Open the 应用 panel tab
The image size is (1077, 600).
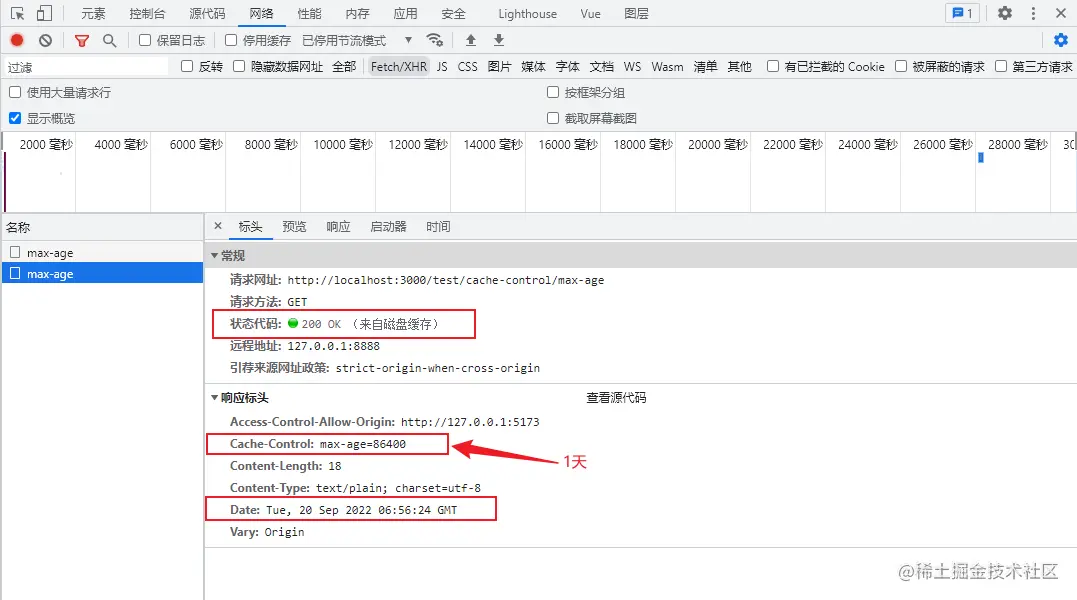click(x=405, y=14)
